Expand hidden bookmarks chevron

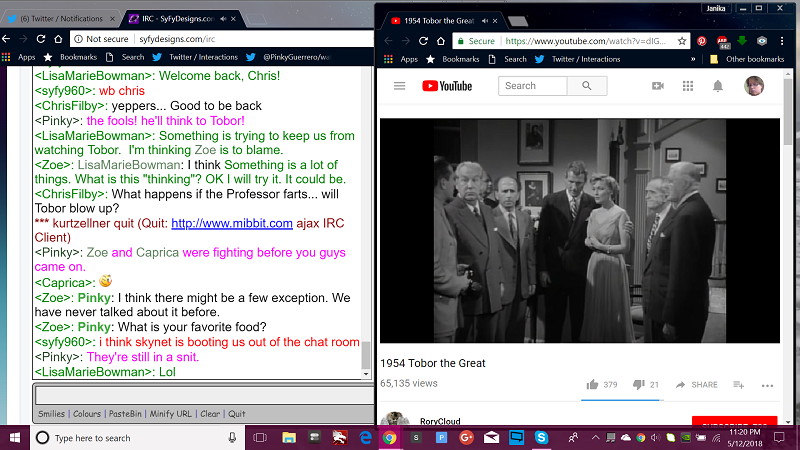click(693, 59)
